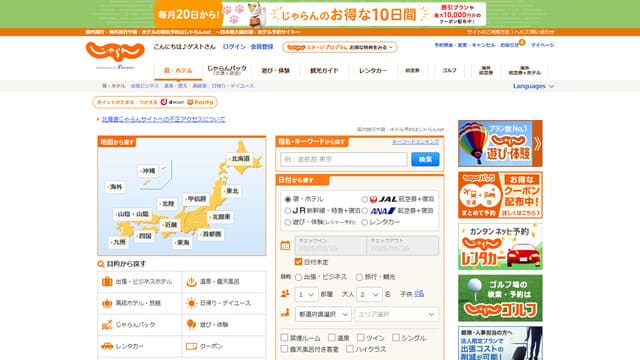Check the 温泉 checkbox
This screenshot has height=360, width=640.
click(332, 338)
